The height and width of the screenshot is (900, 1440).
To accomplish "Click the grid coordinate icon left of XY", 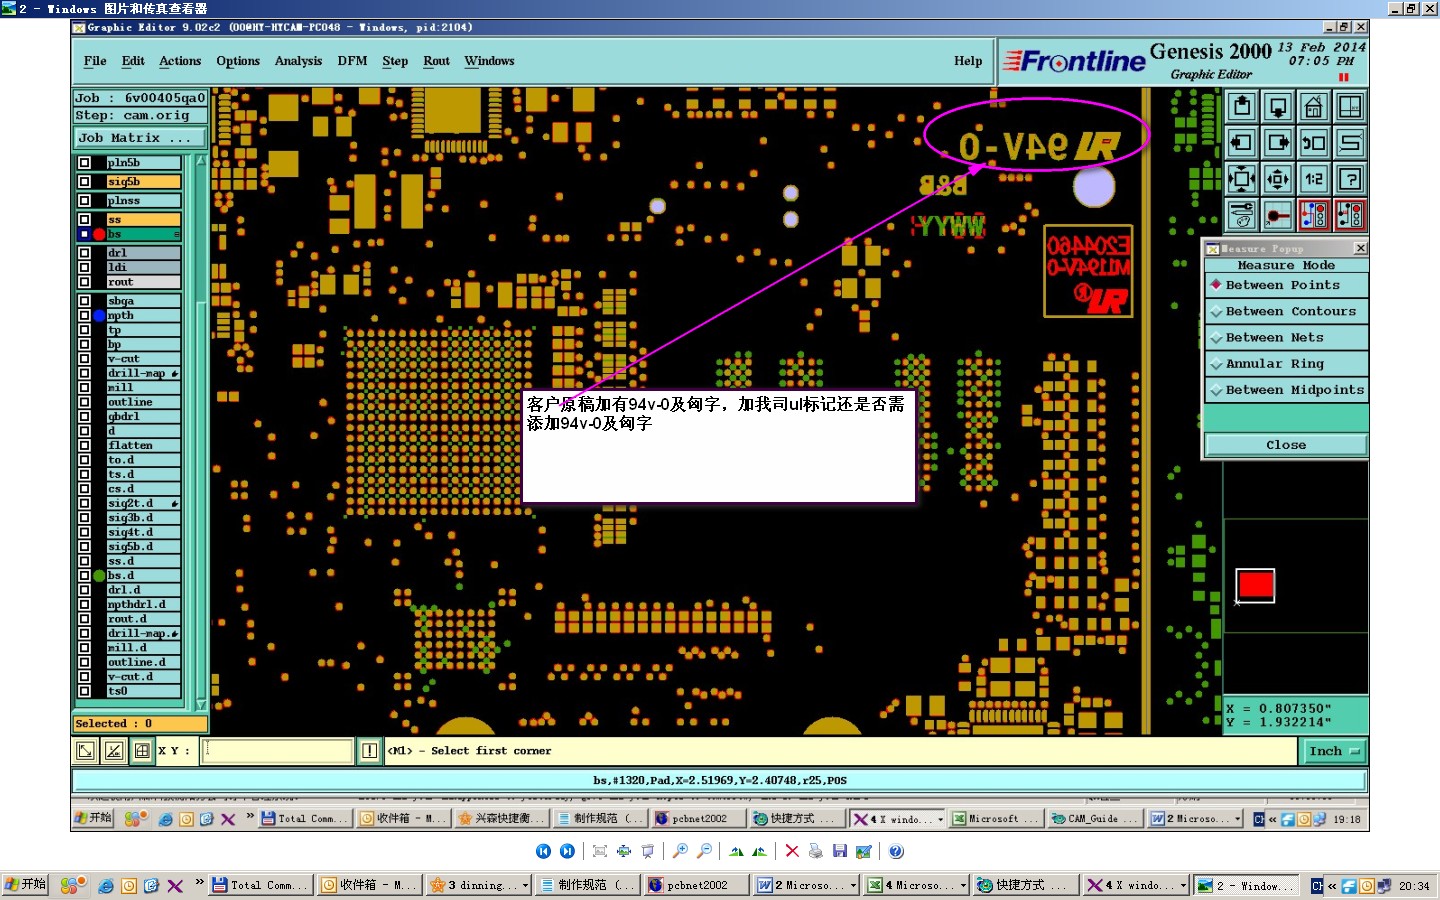I will (142, 750).
